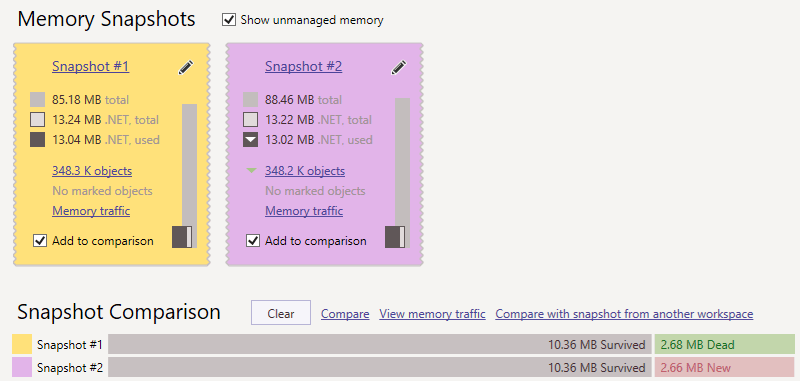The image size is (800, 381).
Task: Click the memory bar chart in Snapshot #2
Action: coord(397,173)
